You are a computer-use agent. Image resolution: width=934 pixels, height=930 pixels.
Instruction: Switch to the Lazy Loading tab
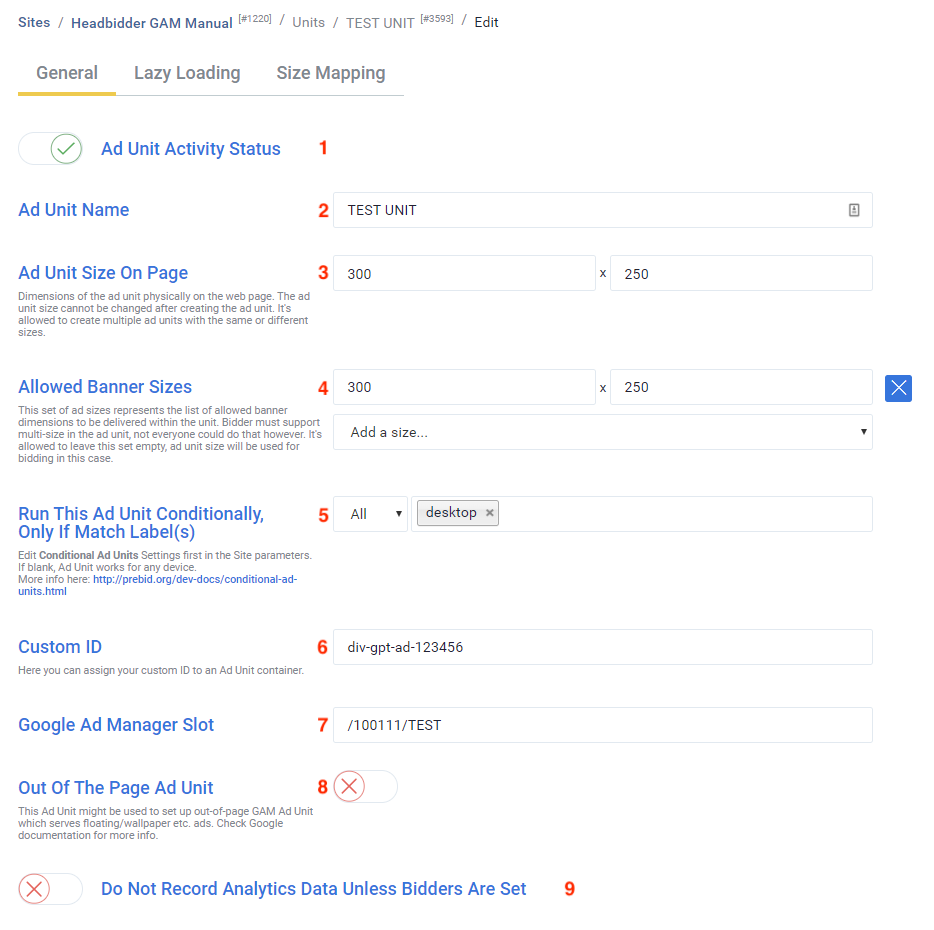[x=187, y=73]
